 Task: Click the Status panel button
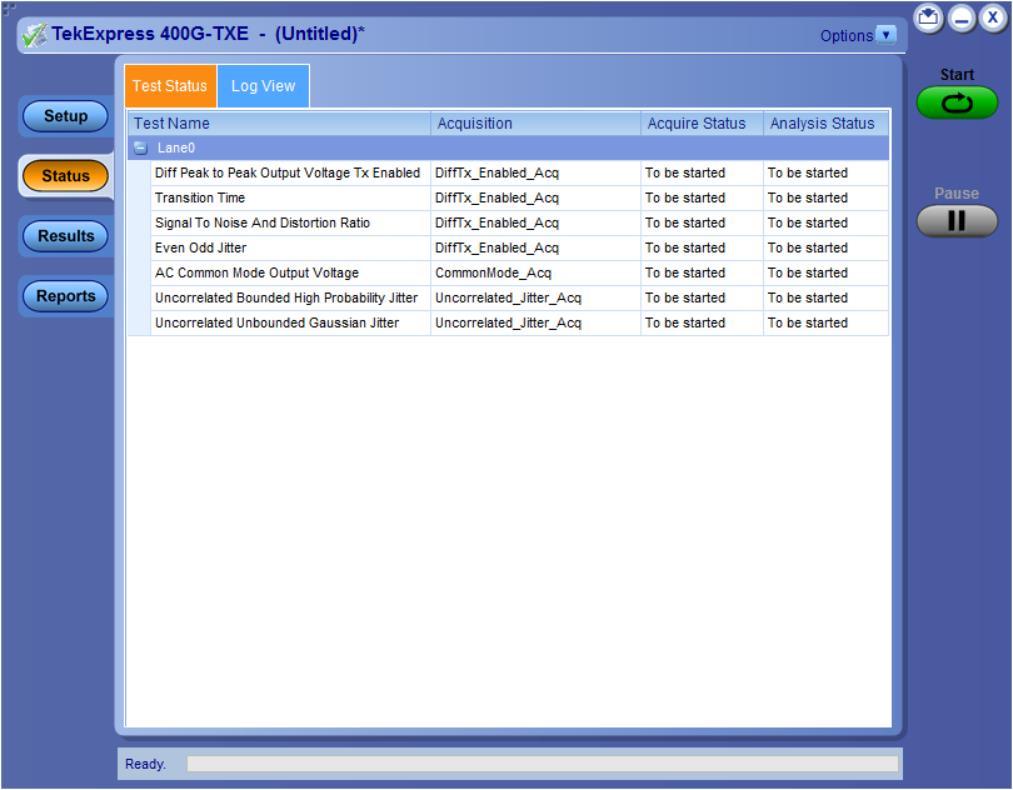click(66, 176)
